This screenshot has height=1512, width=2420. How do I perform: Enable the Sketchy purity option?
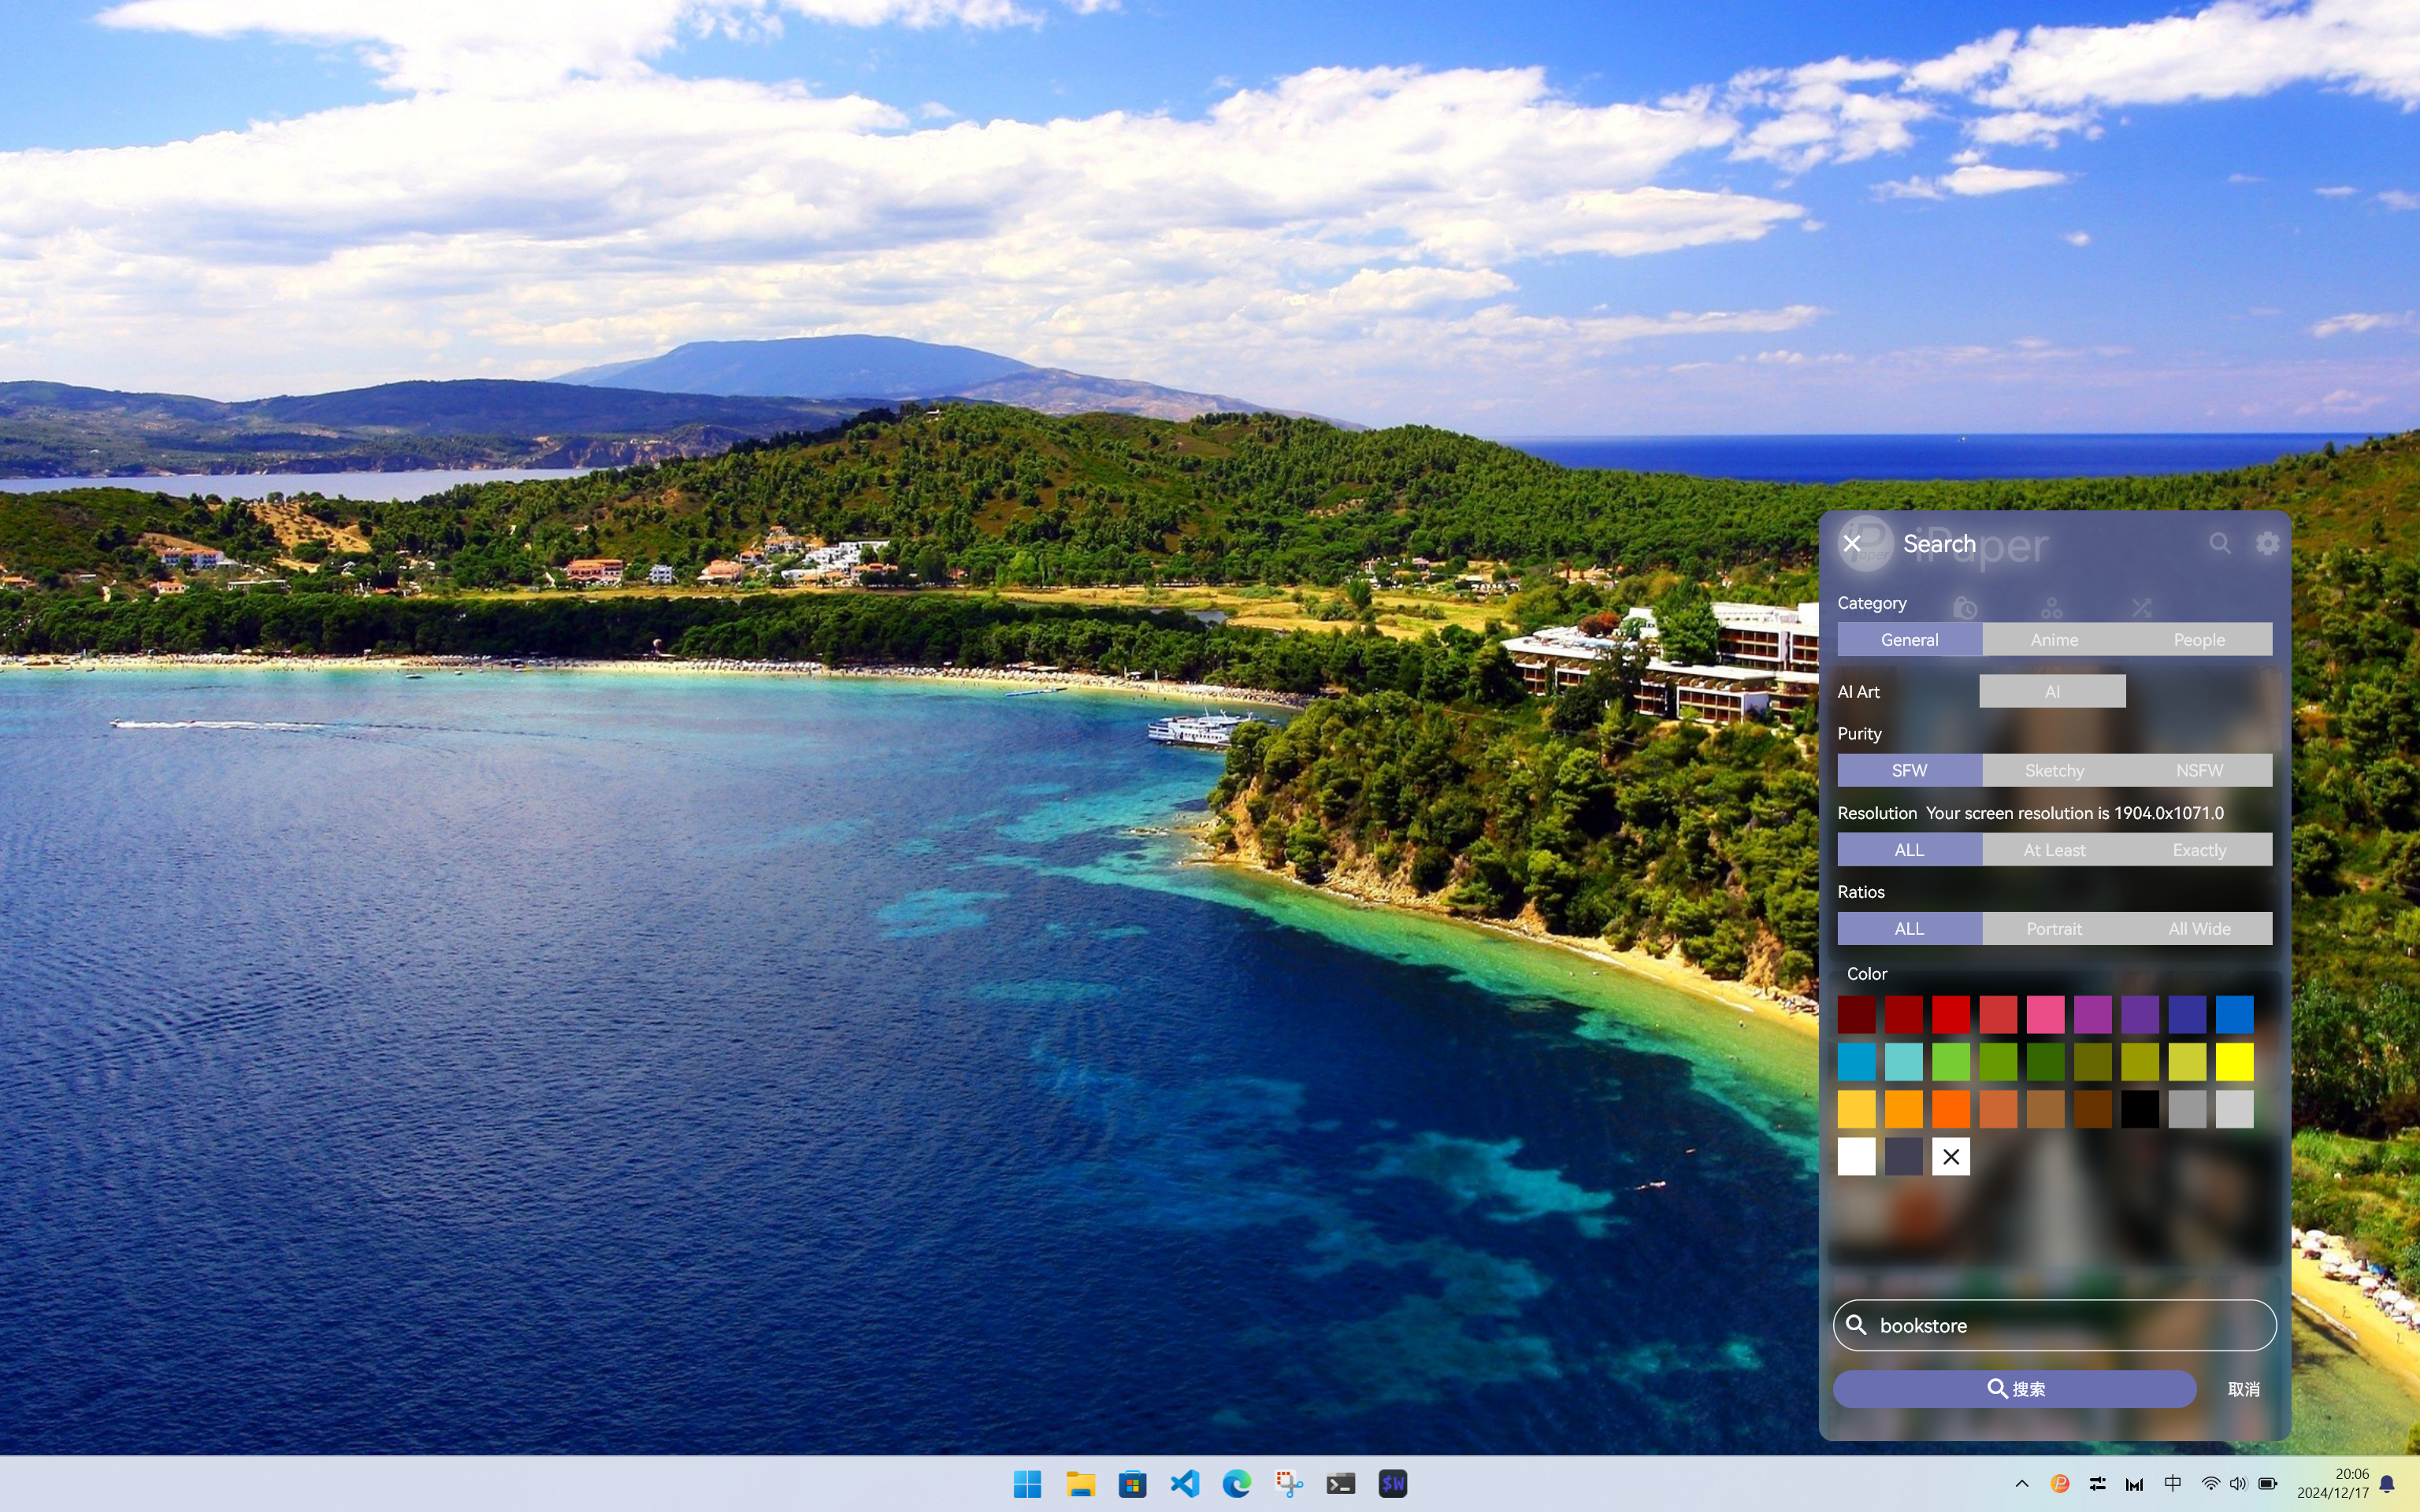coord(2054,770)
